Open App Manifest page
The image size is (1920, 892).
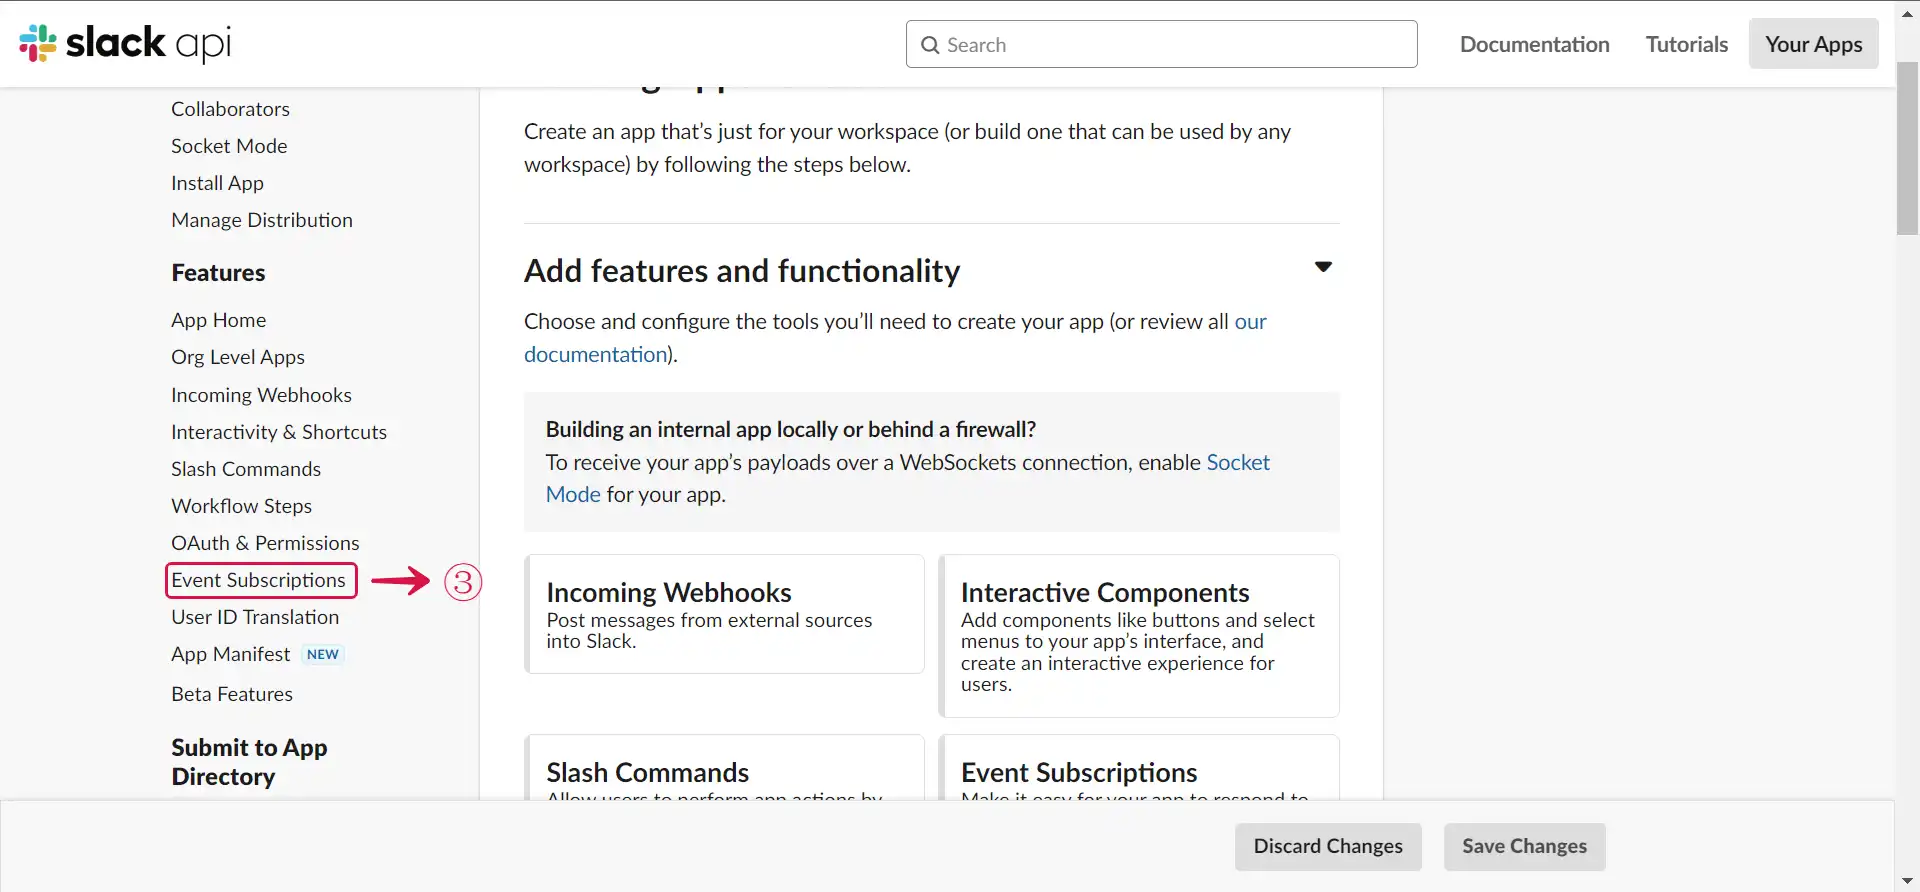click(x=230, y=654)
